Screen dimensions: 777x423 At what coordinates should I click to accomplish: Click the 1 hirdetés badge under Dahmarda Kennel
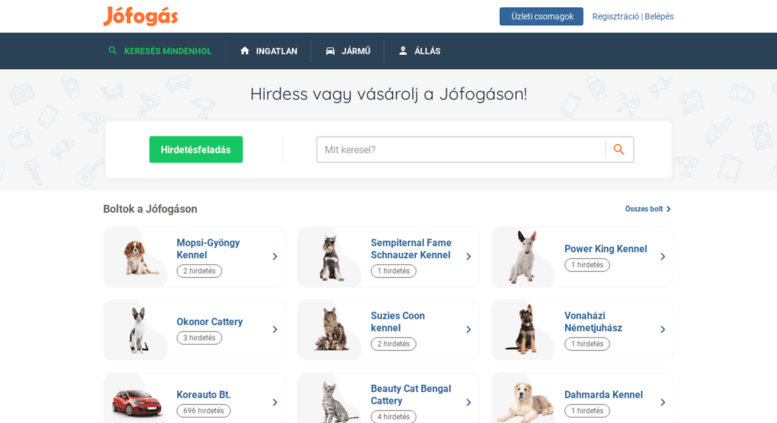[587, 411]
